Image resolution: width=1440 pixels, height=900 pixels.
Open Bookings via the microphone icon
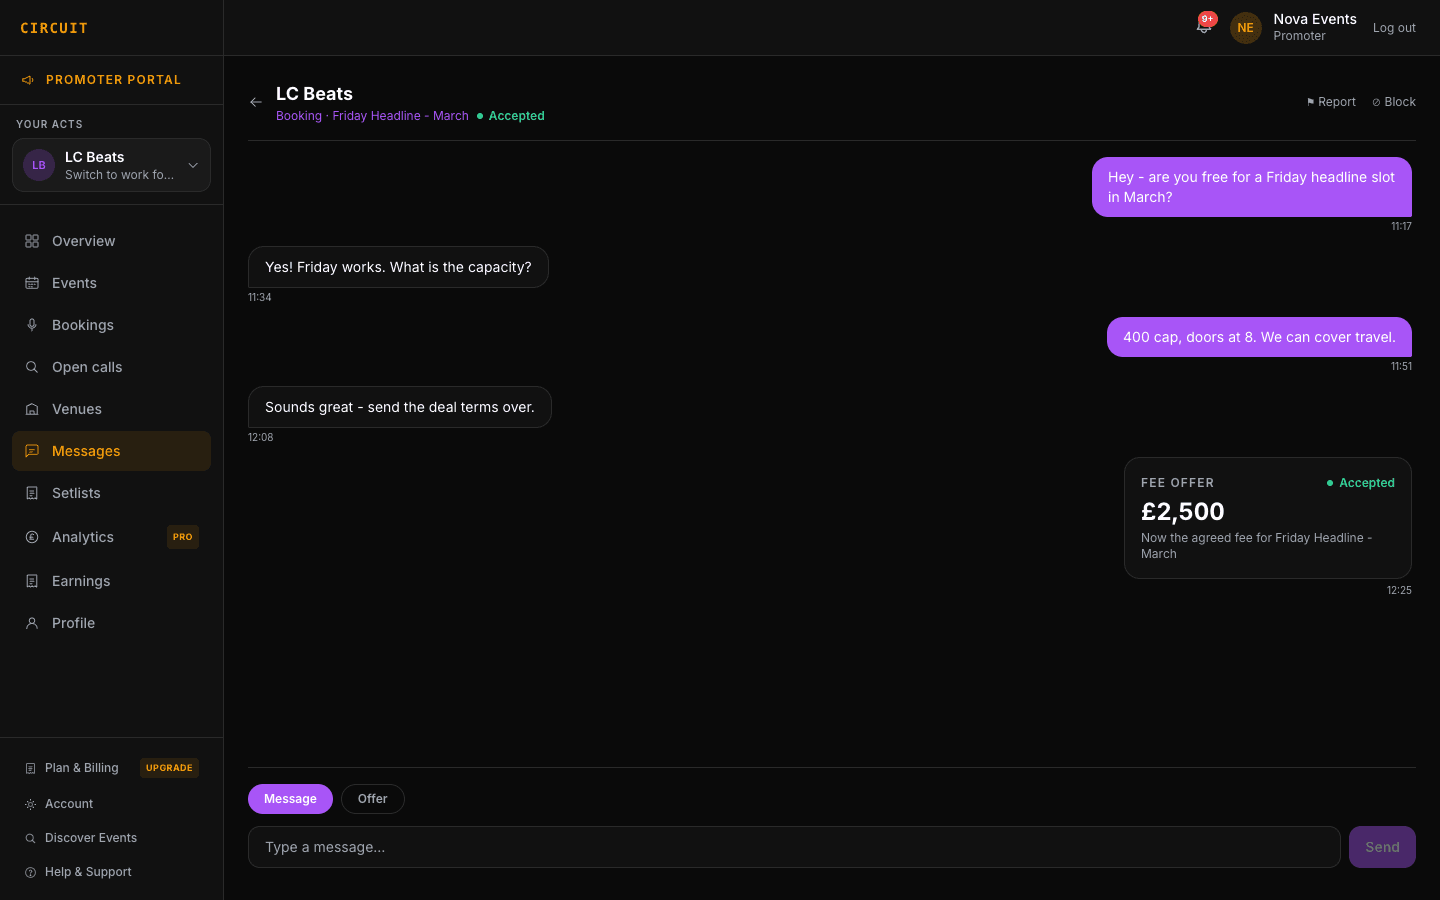(32, 325)
